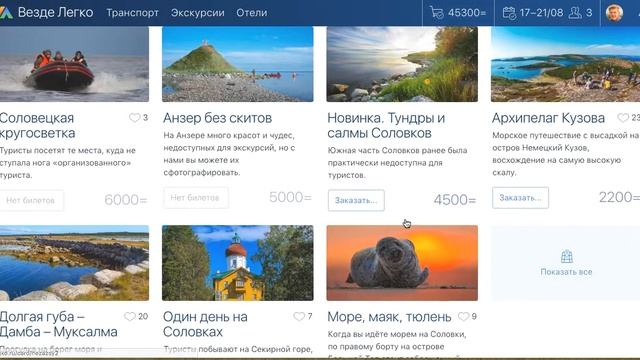
Task: Open the Тундры и салмы shoreline photo
Action: [402, 64]
